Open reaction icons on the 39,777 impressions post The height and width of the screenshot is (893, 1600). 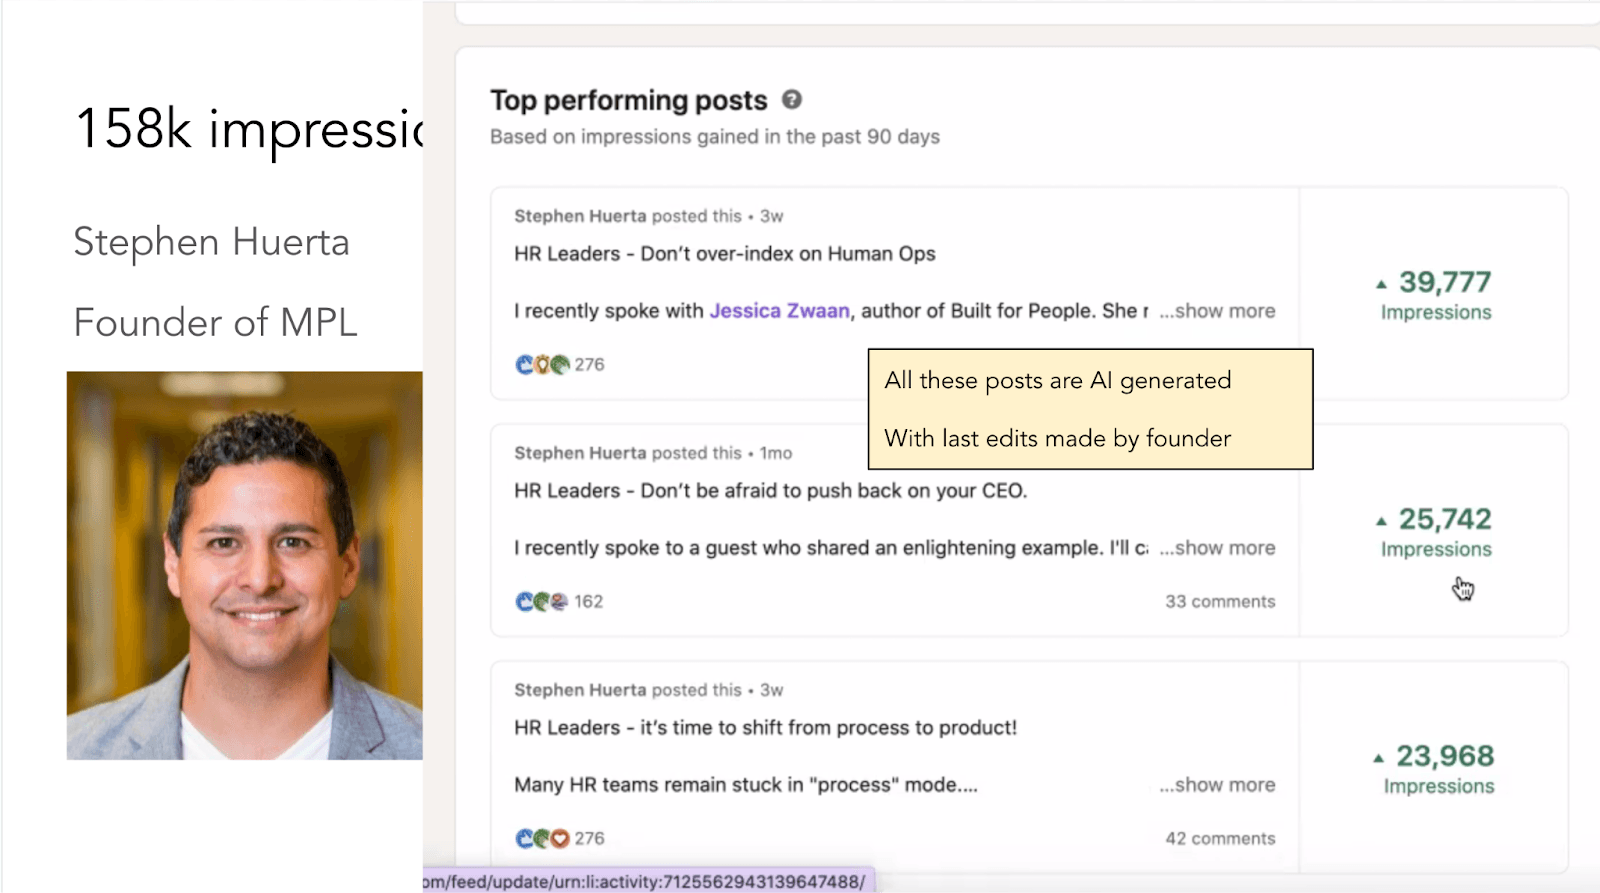coord(542,365)
